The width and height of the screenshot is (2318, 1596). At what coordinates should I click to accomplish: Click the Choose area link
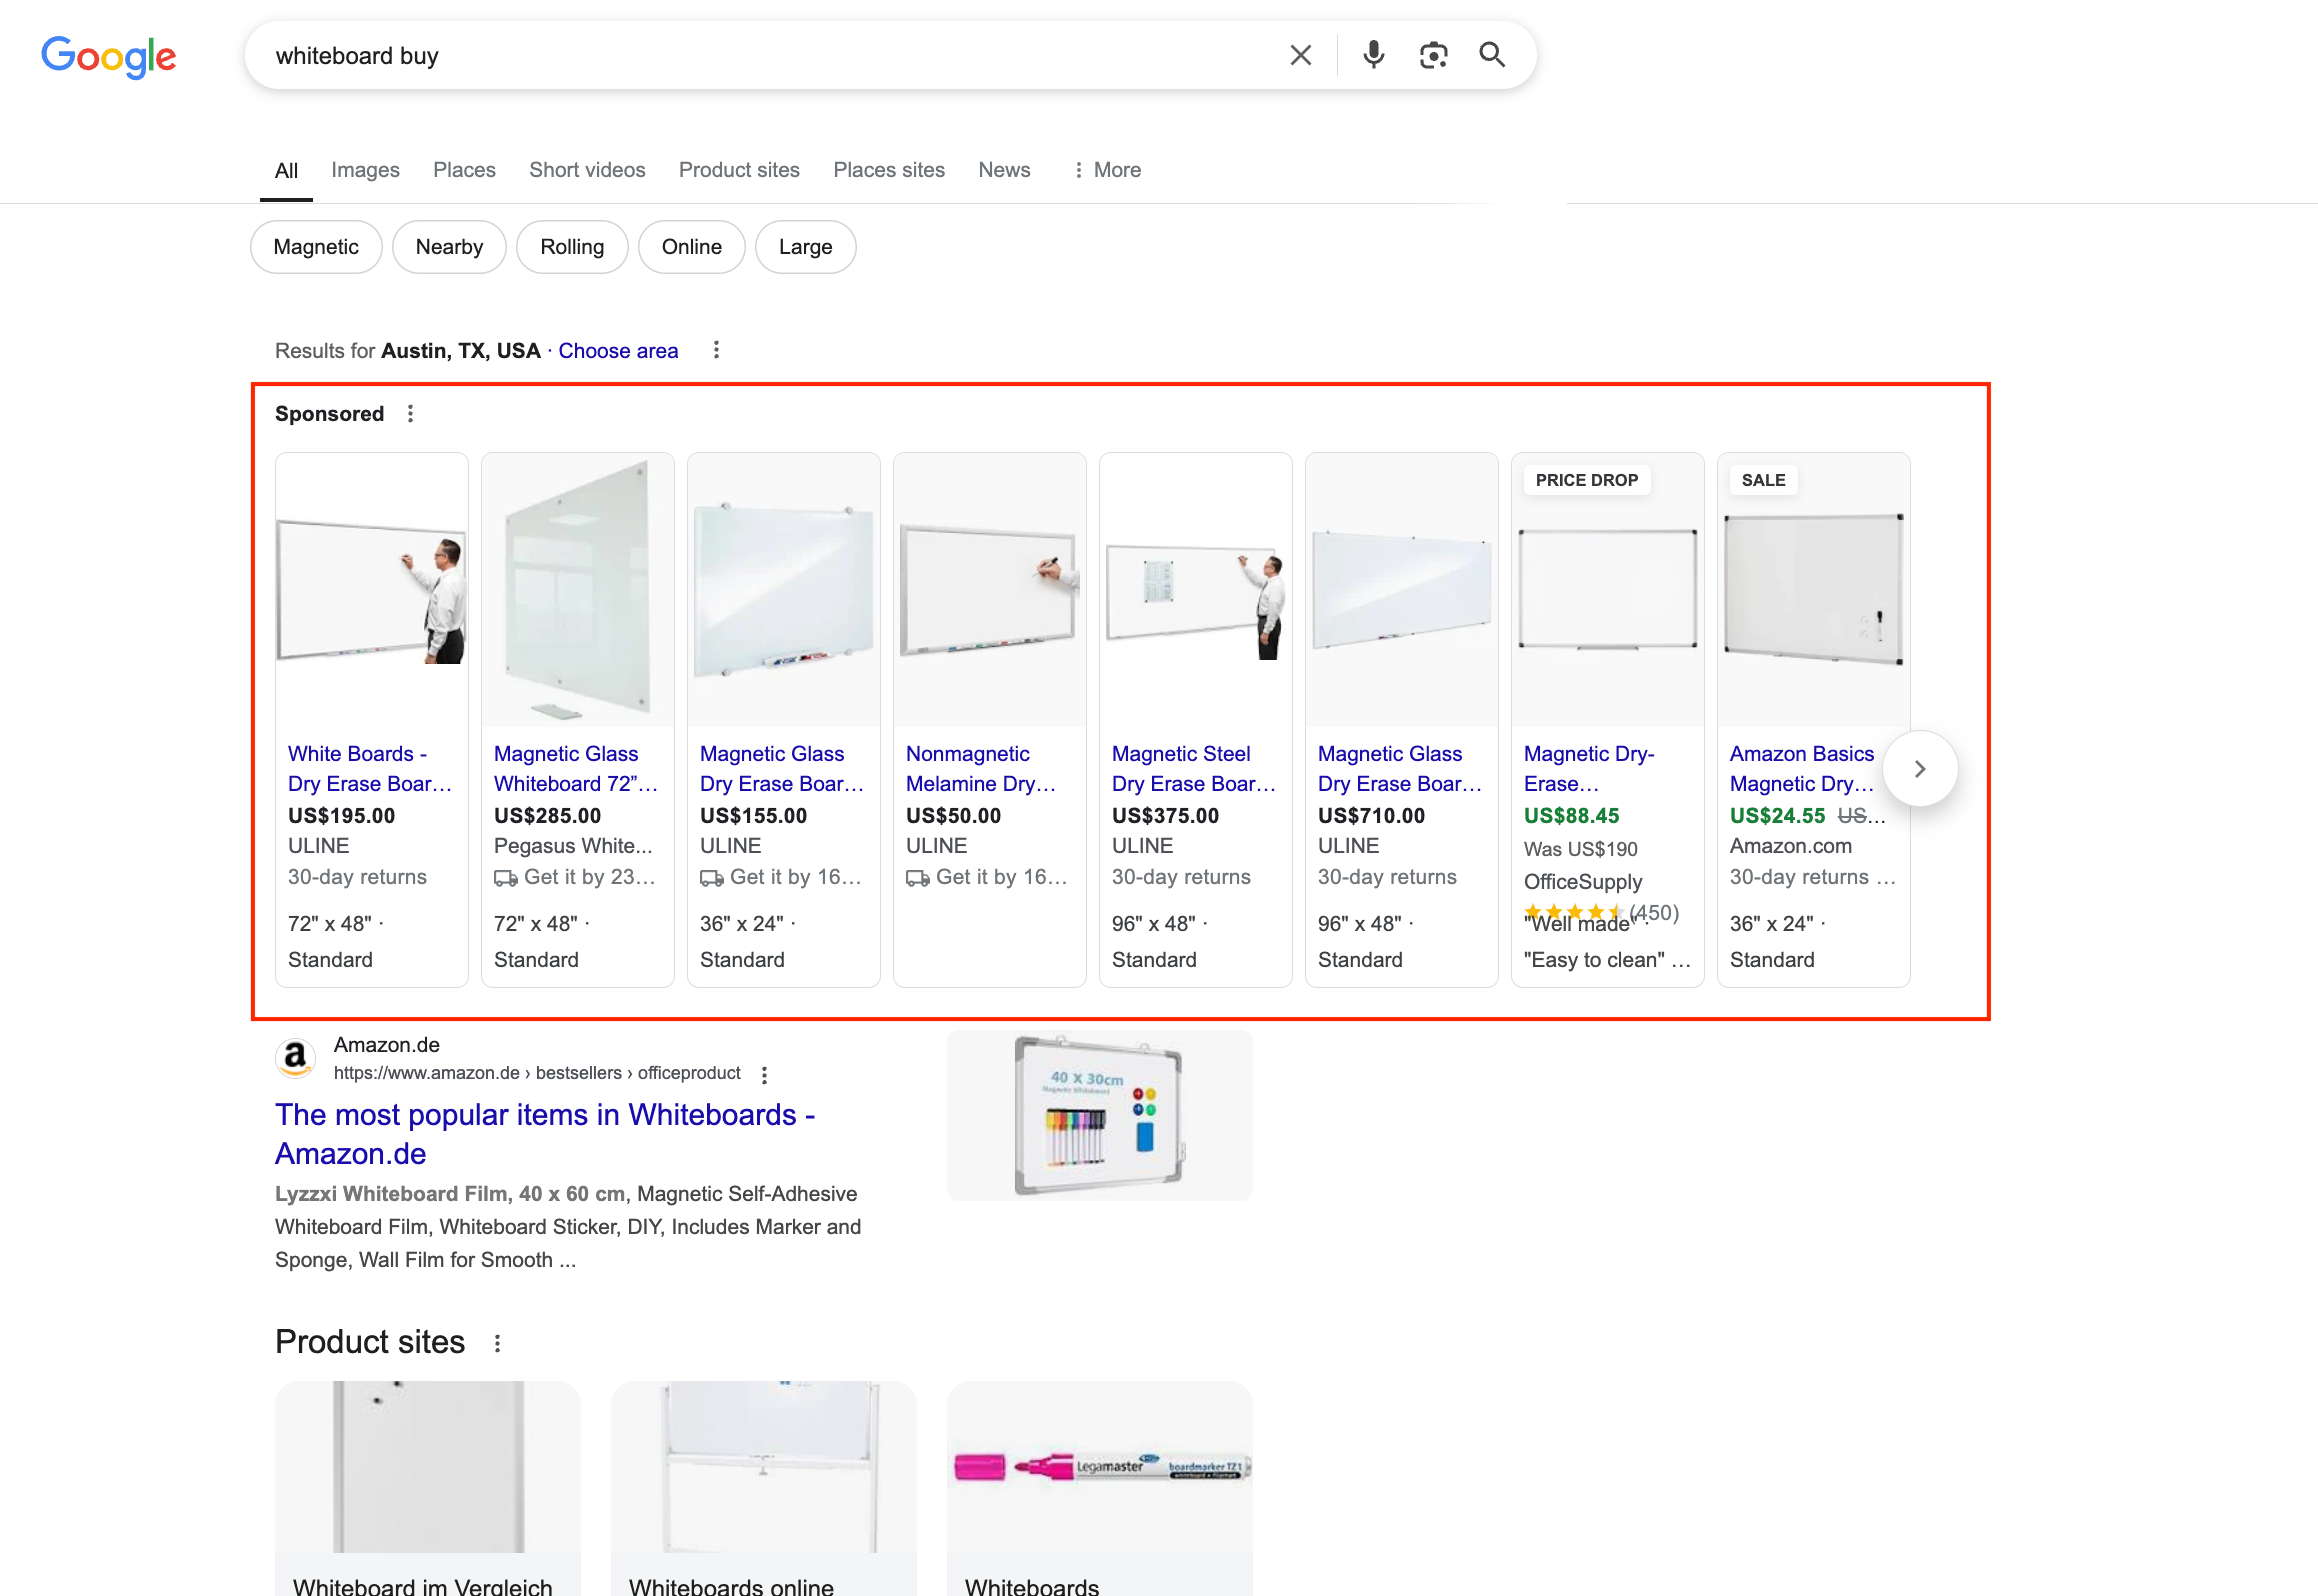point(617,351)
